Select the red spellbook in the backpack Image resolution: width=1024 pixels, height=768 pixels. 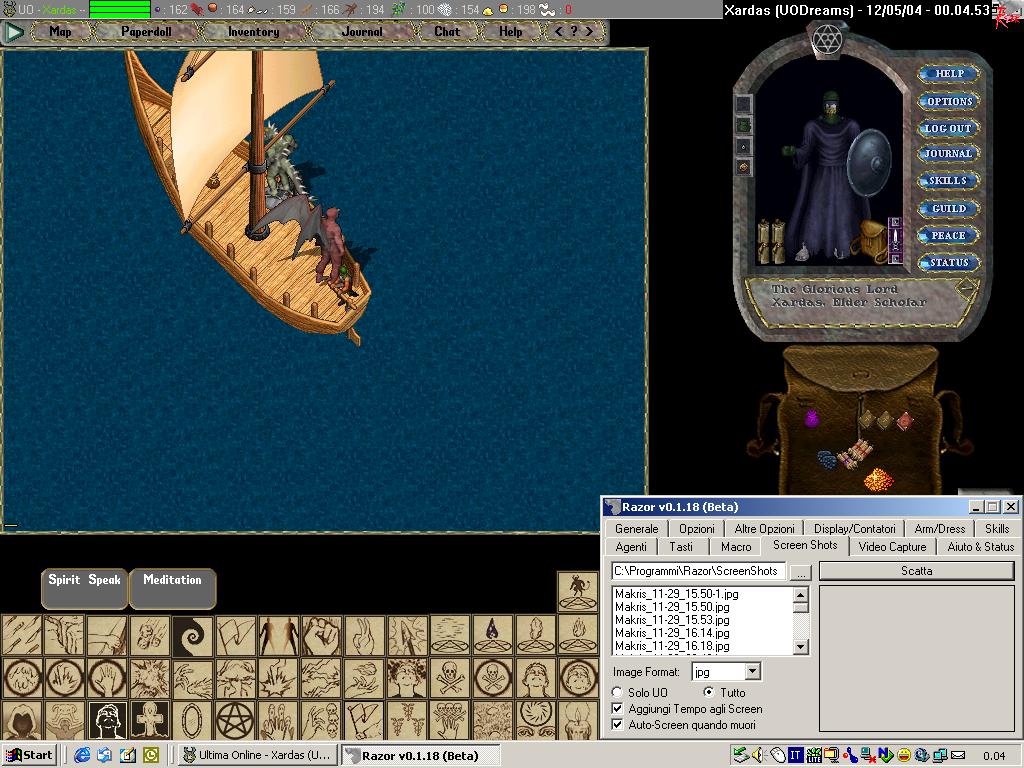905,421
